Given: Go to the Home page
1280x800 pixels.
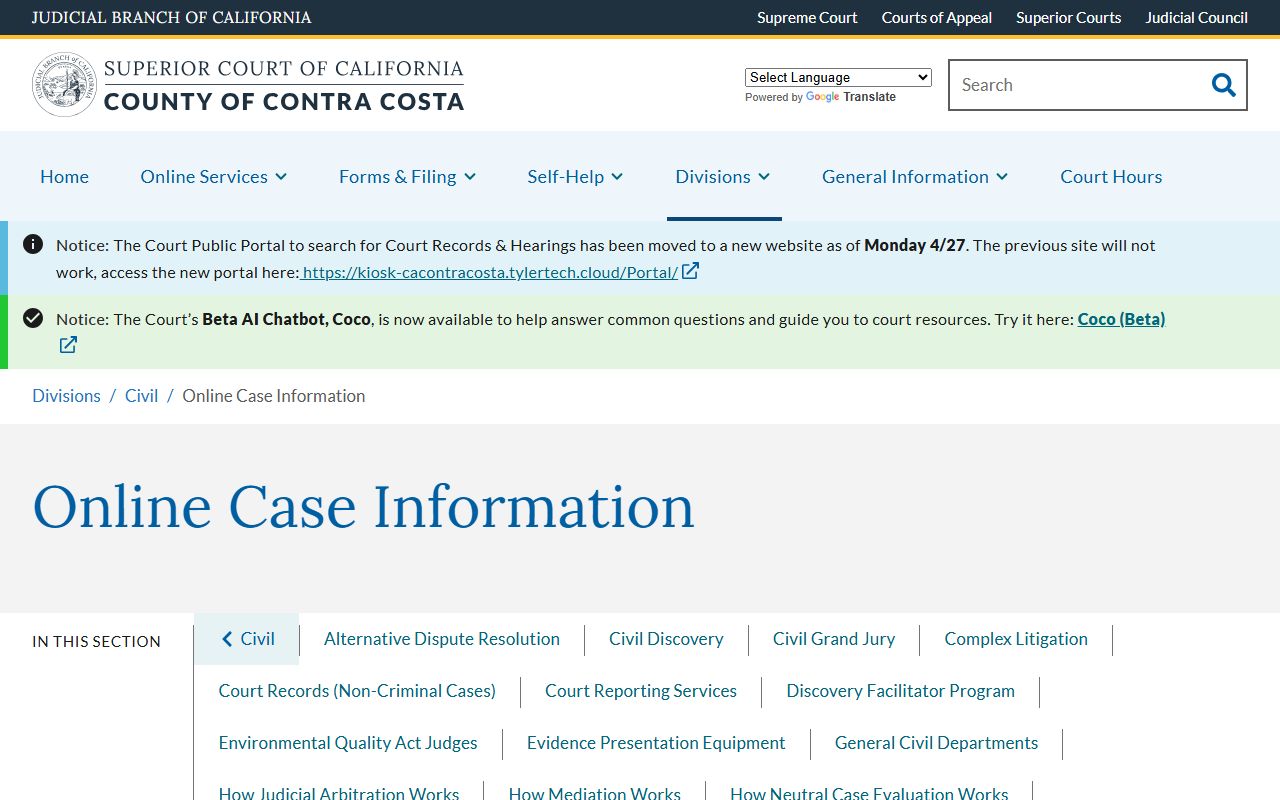Looking at the screenshot, I should pos(64,176).
